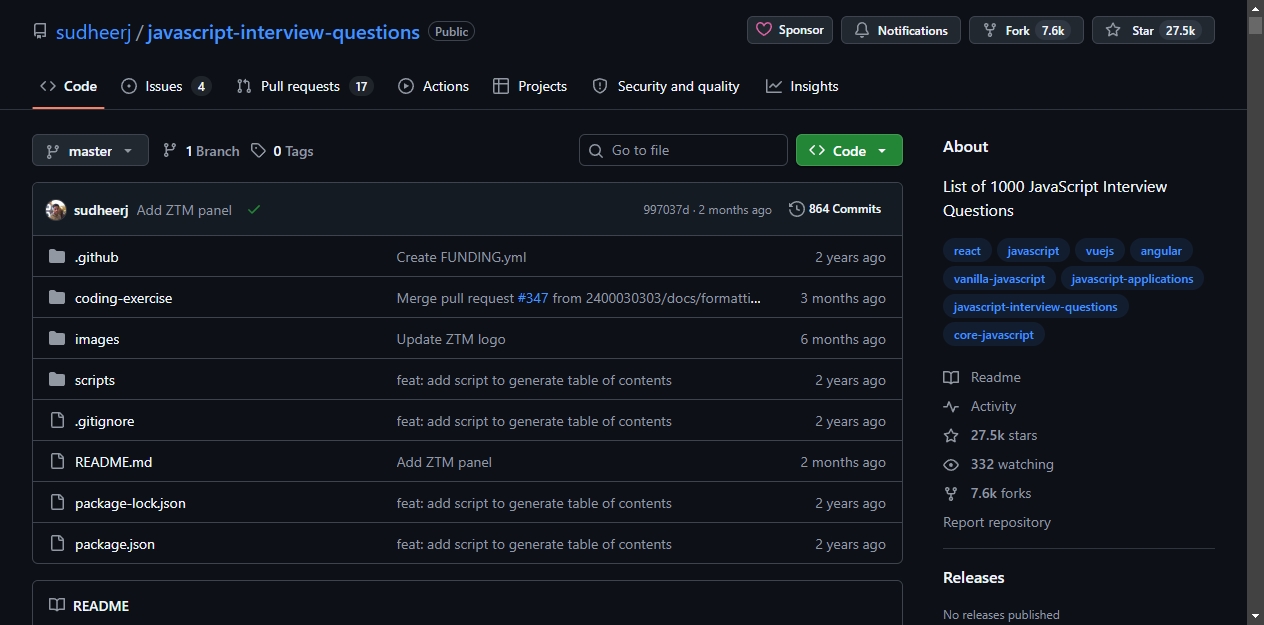Fork the repository via Fork button

click(1026, 30)
